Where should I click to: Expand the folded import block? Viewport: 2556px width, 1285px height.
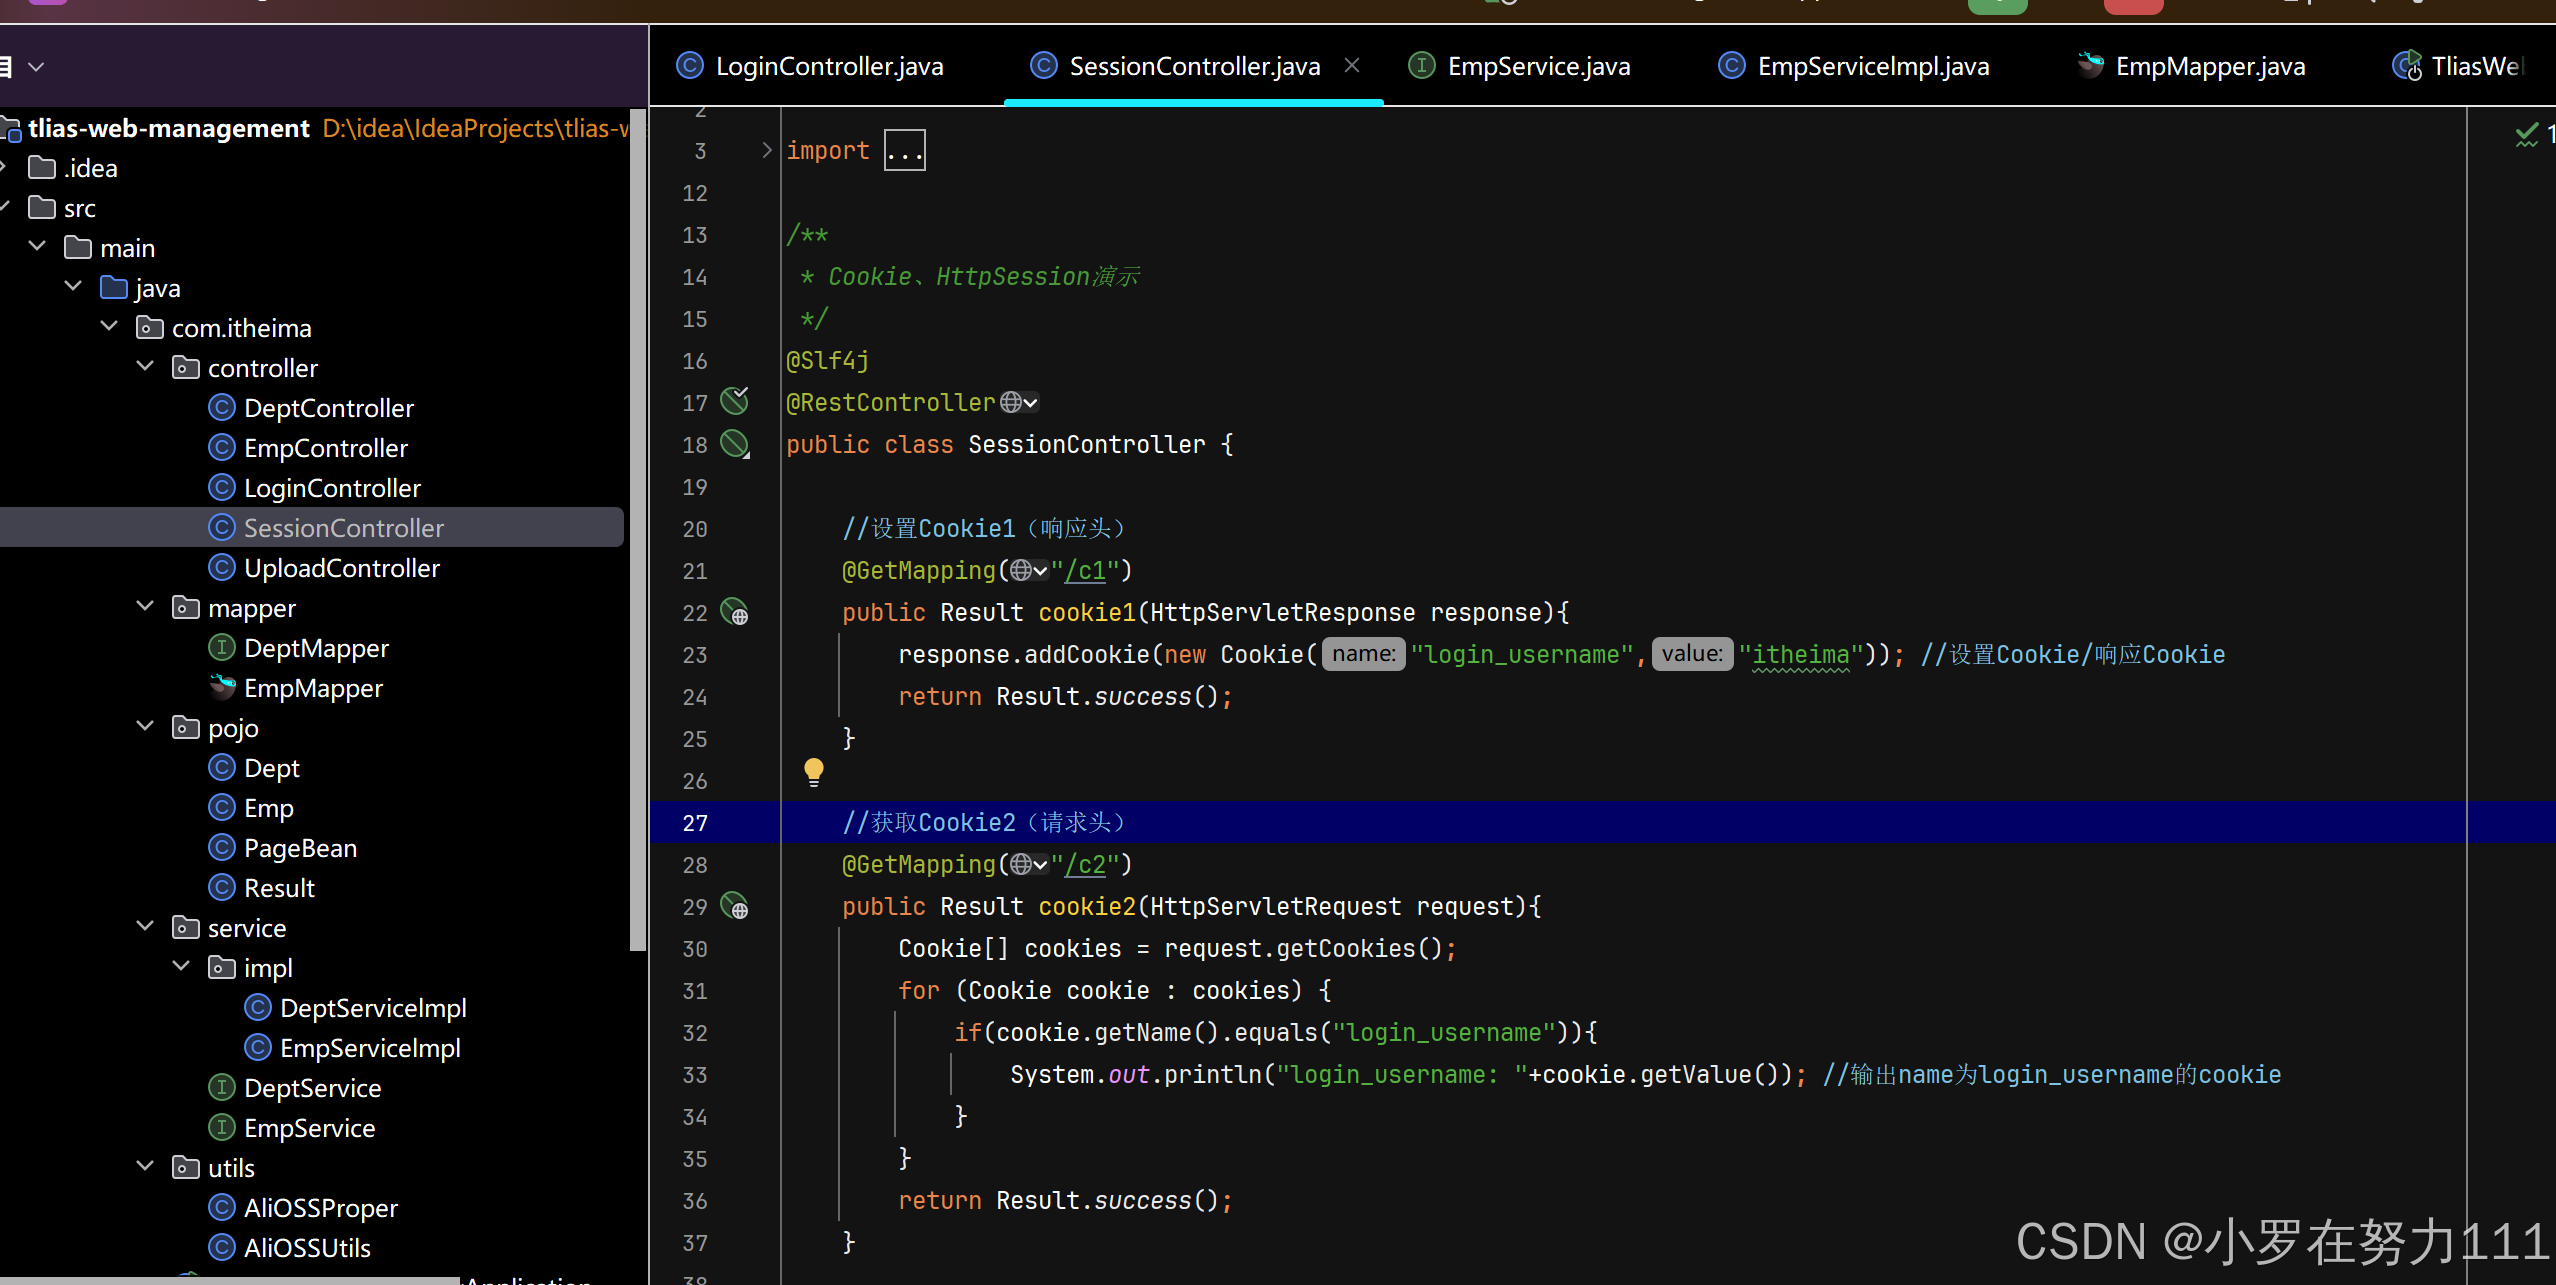(x=766, y=150)
